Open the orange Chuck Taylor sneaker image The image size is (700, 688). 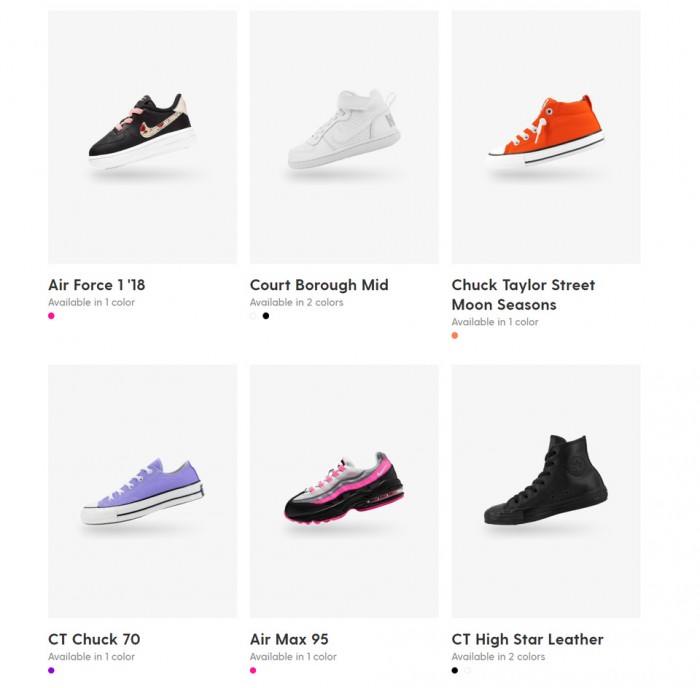(x=546, y=137)
